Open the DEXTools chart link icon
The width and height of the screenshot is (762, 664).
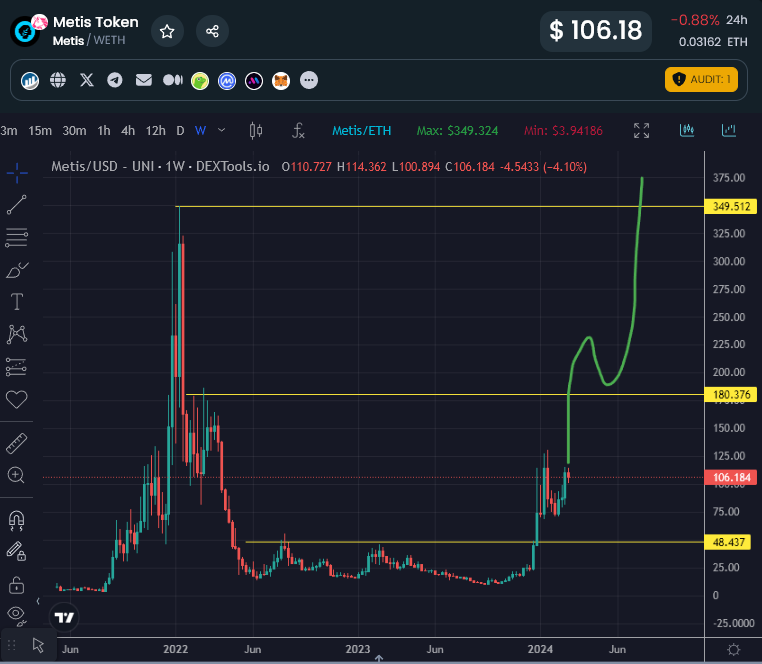coord(30,80)
